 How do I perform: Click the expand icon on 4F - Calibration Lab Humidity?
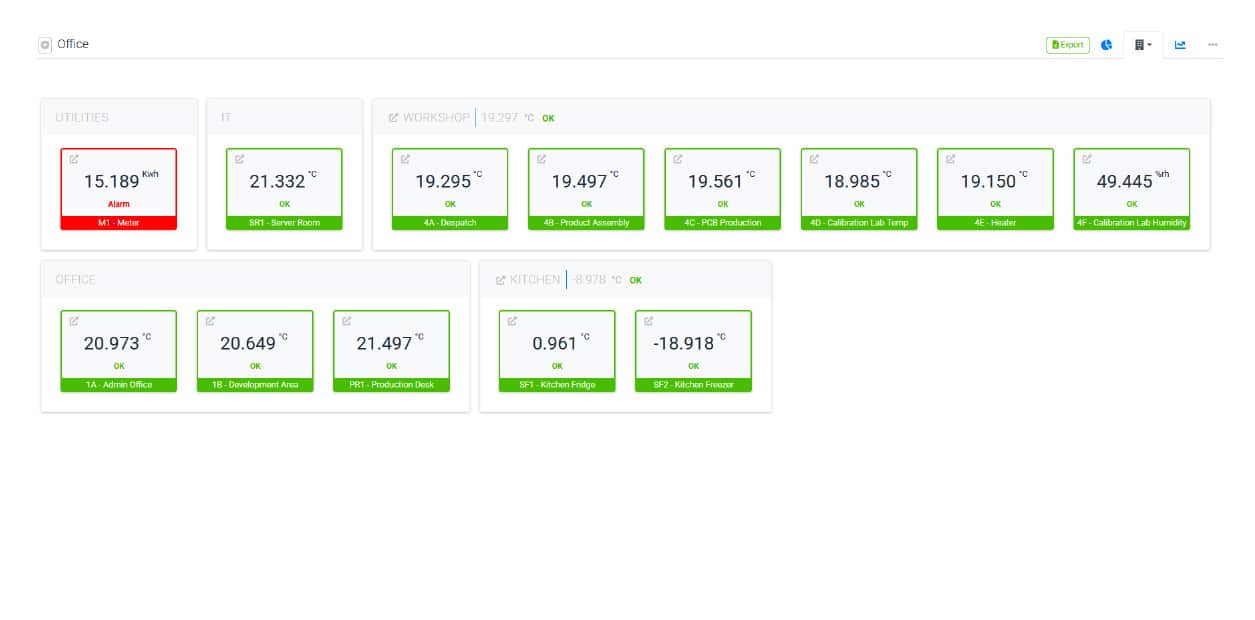pos(1085,158)
